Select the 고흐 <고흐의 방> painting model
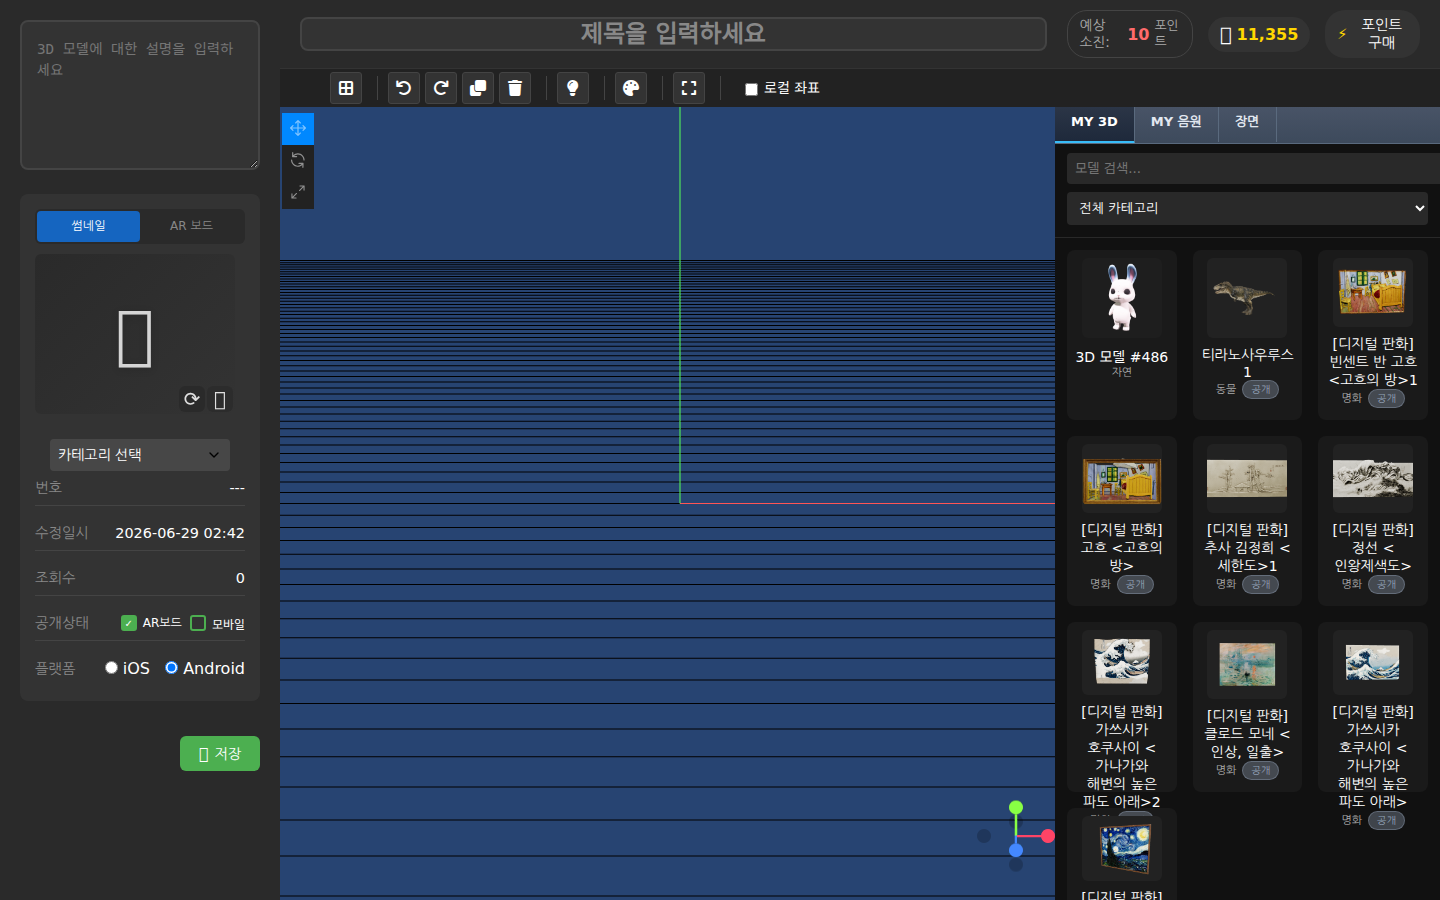 (1122, 521)
